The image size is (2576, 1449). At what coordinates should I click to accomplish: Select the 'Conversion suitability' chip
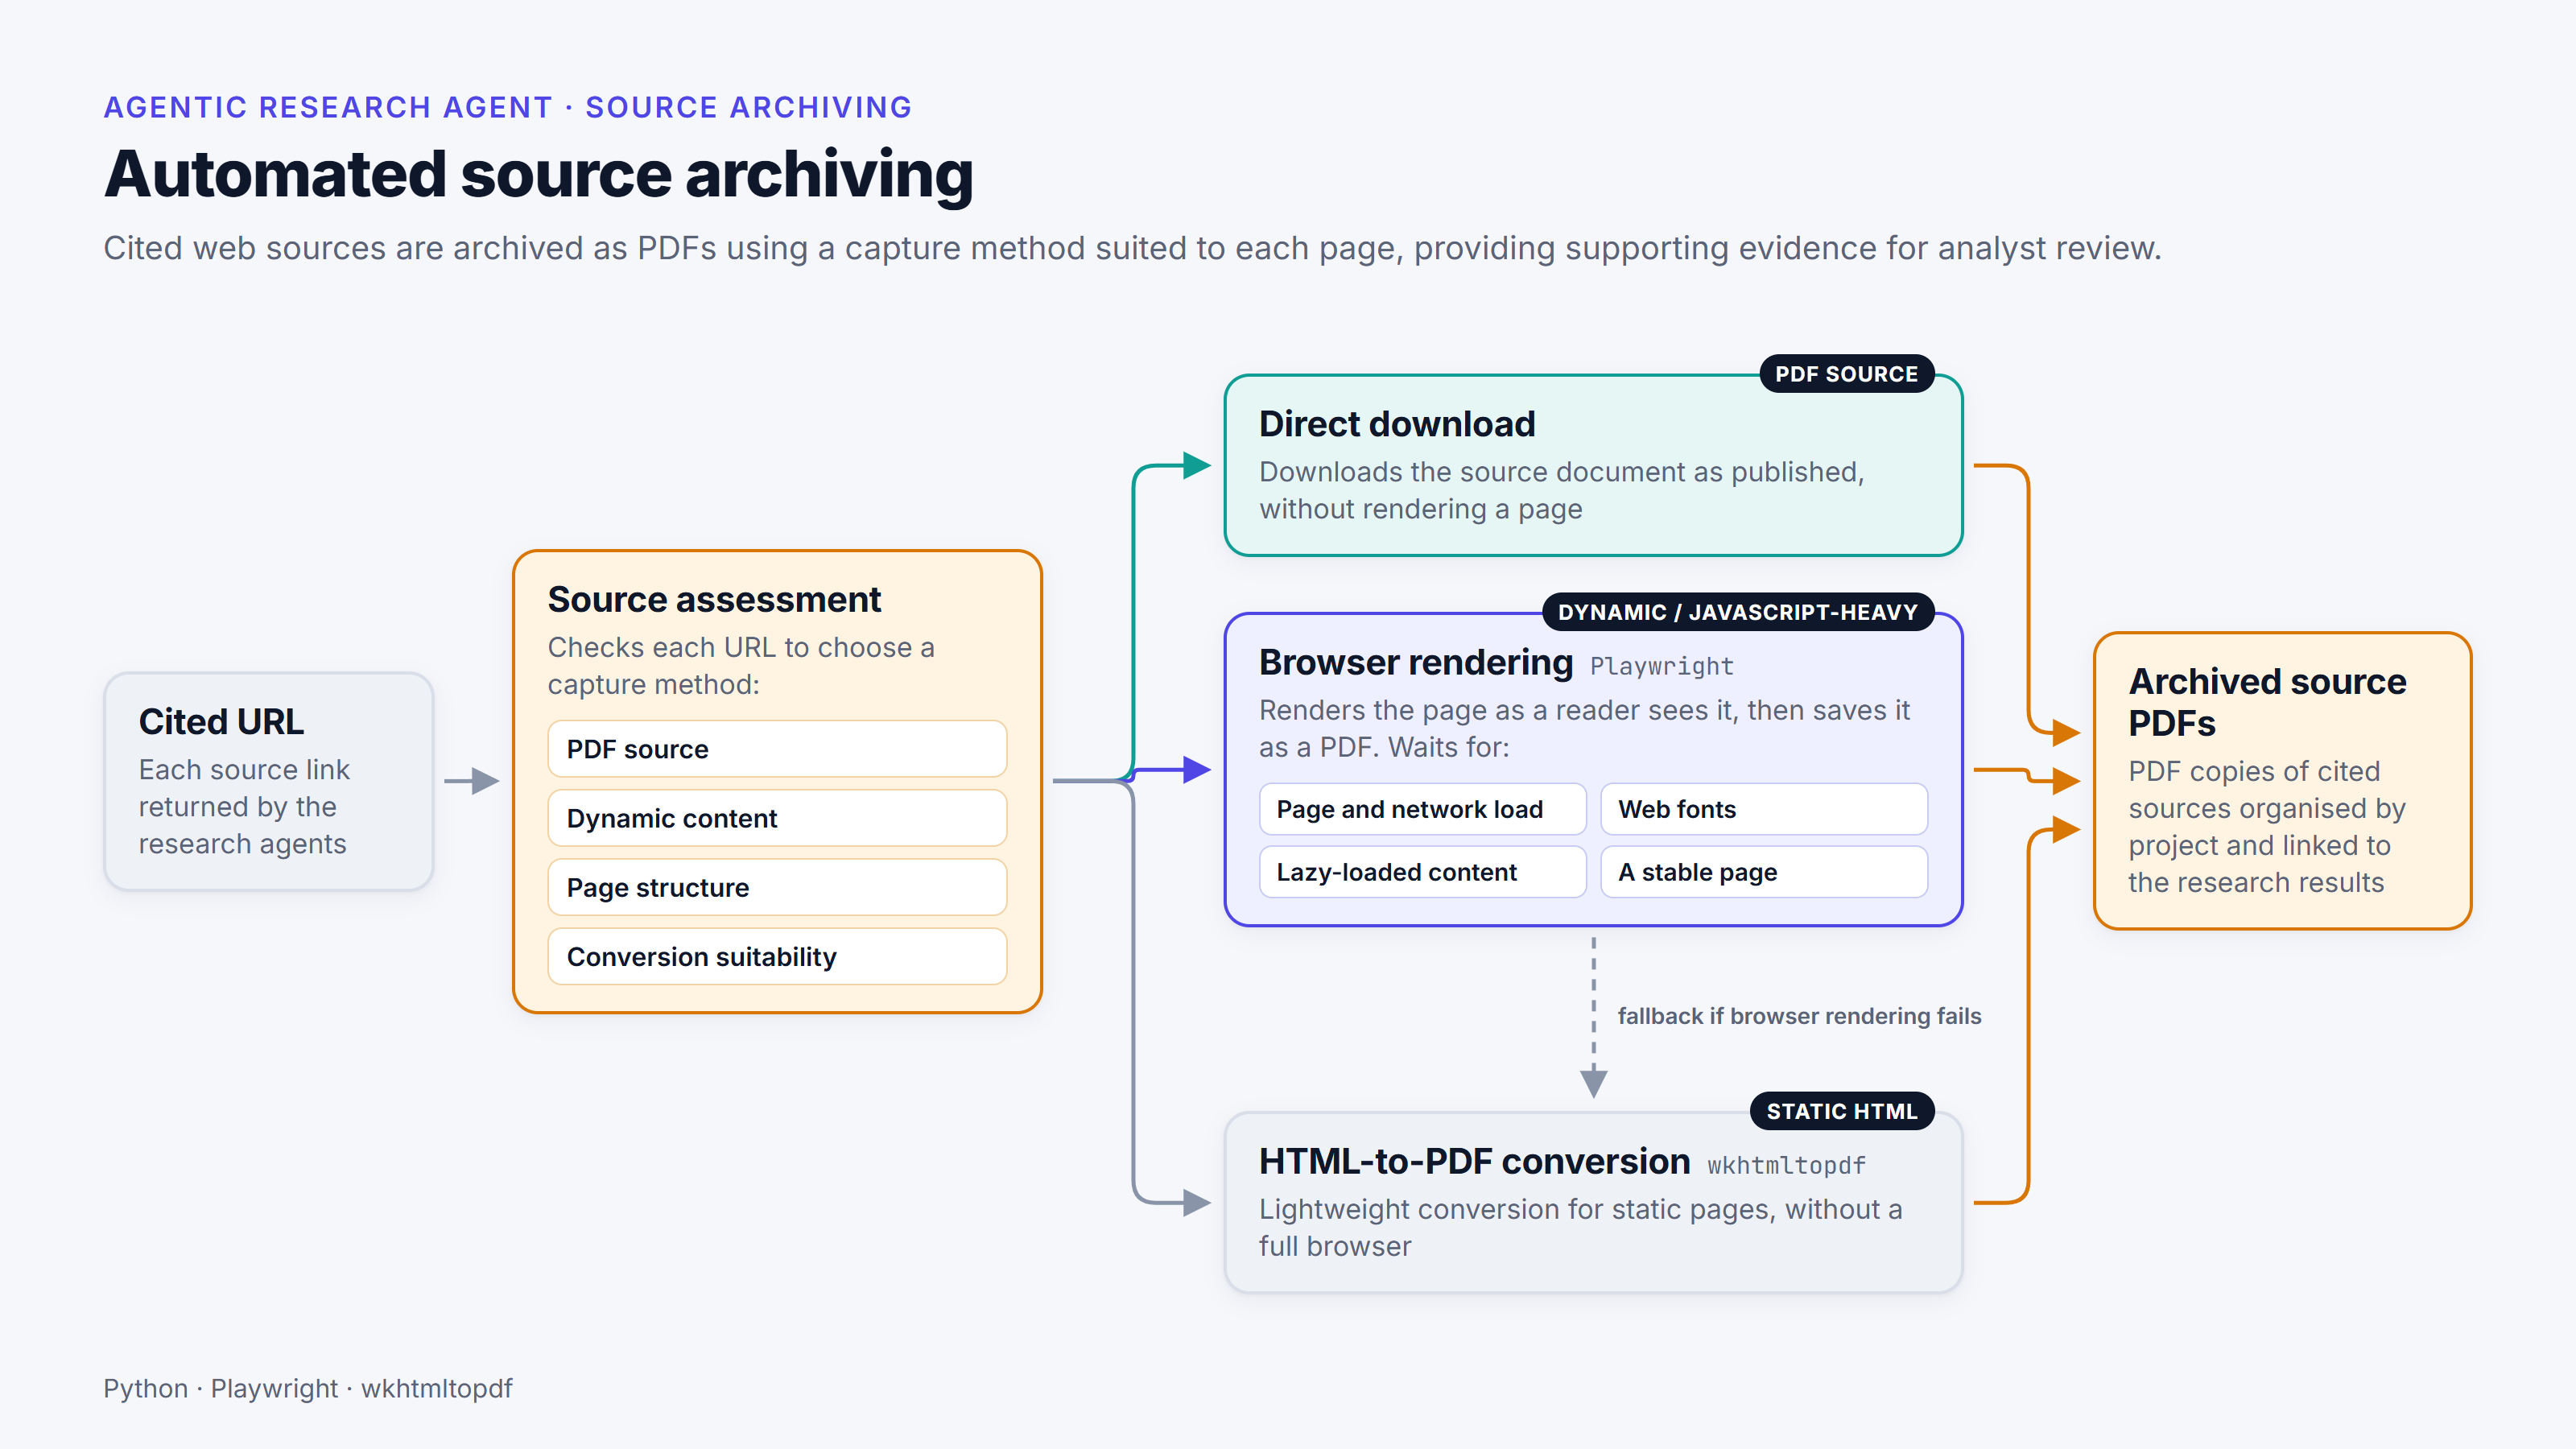777,956
